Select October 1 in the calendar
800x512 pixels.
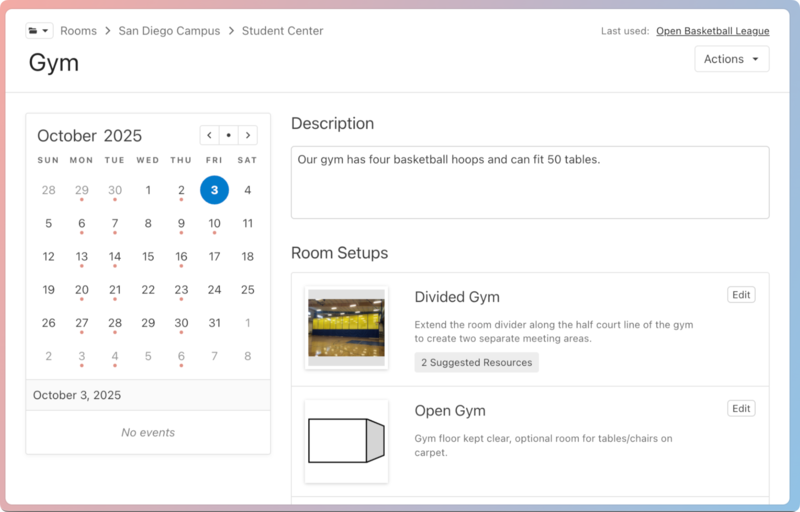tap(148, 190)
